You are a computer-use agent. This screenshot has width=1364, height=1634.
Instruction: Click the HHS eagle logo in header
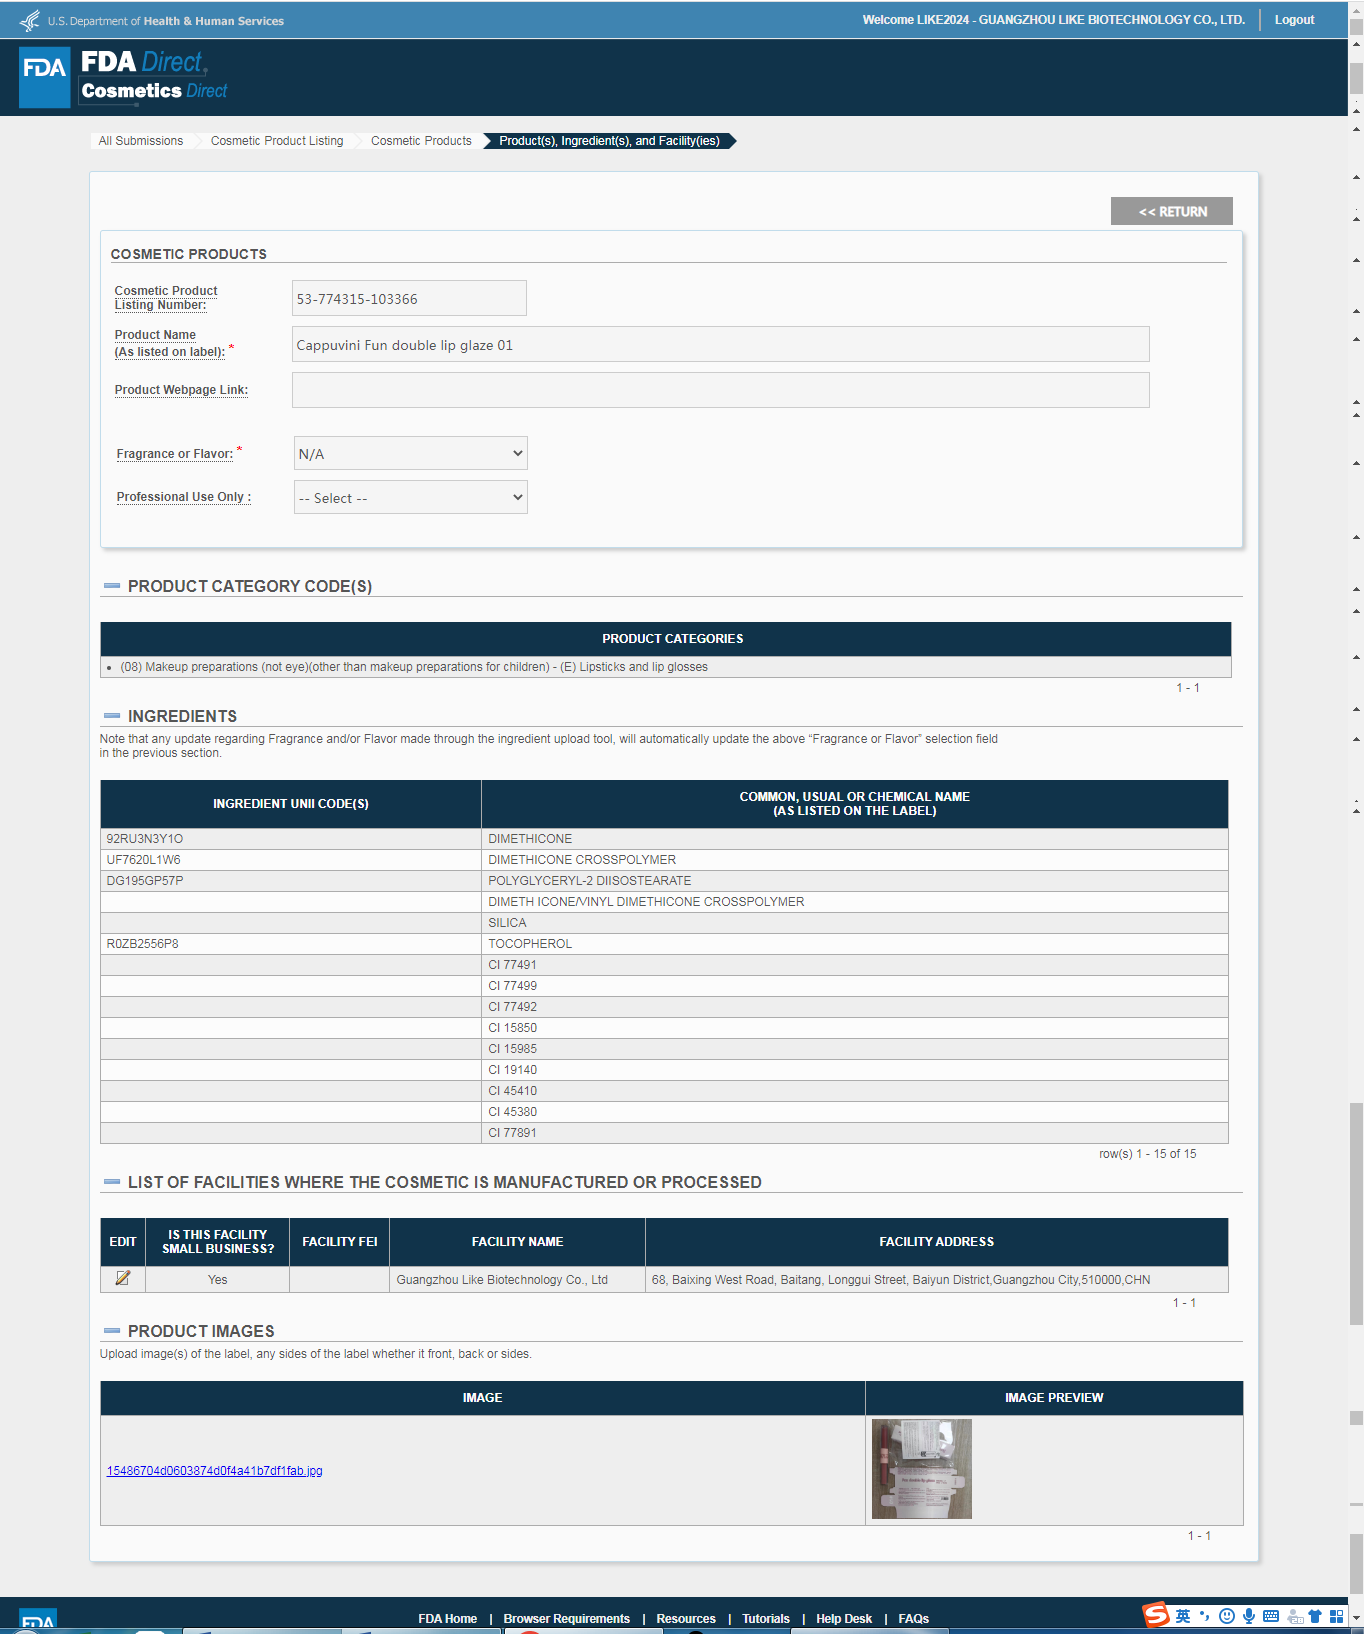point(30,20)
